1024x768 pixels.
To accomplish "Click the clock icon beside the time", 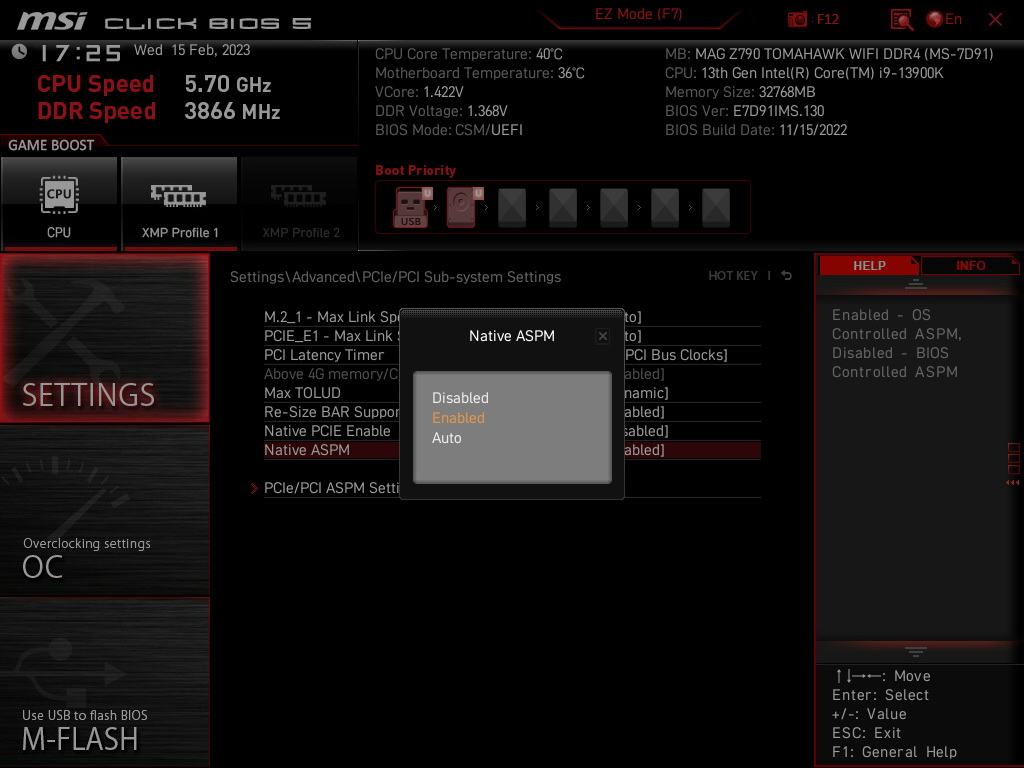I will point(20,52).
